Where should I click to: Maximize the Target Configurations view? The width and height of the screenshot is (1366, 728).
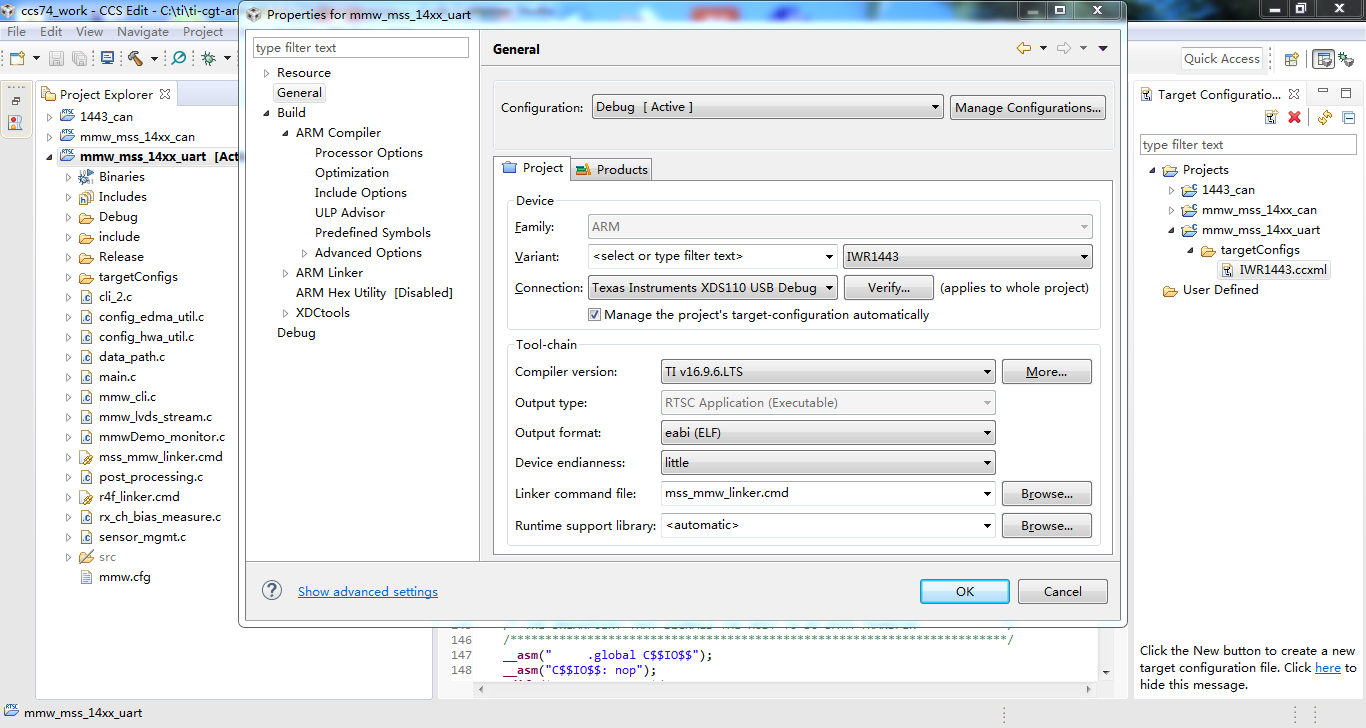1346,92
